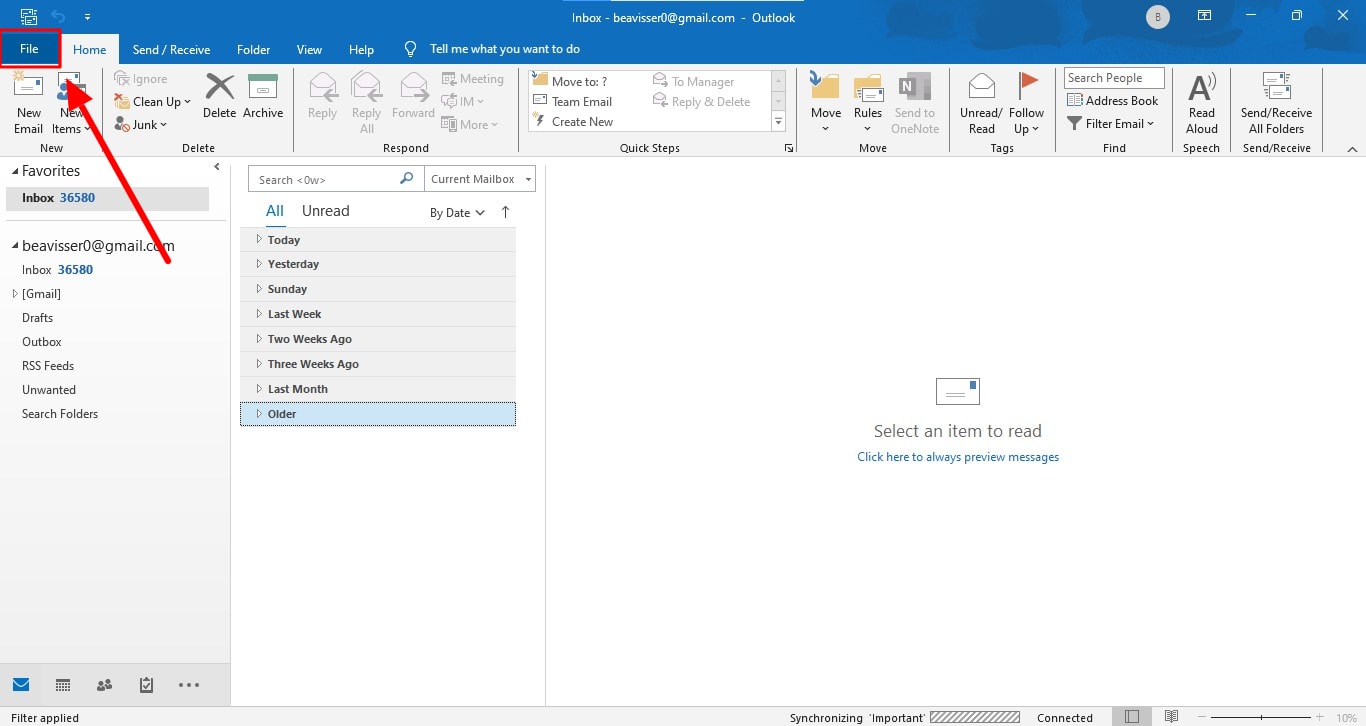The width and height of the screenshot is (1366, 726).
Task: Open more navigation options ellipsis
Action: coord(189,685)
